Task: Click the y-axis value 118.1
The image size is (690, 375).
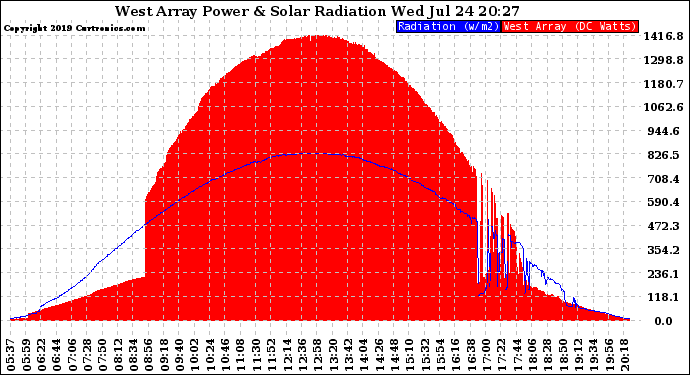Action: click(664, 297)
